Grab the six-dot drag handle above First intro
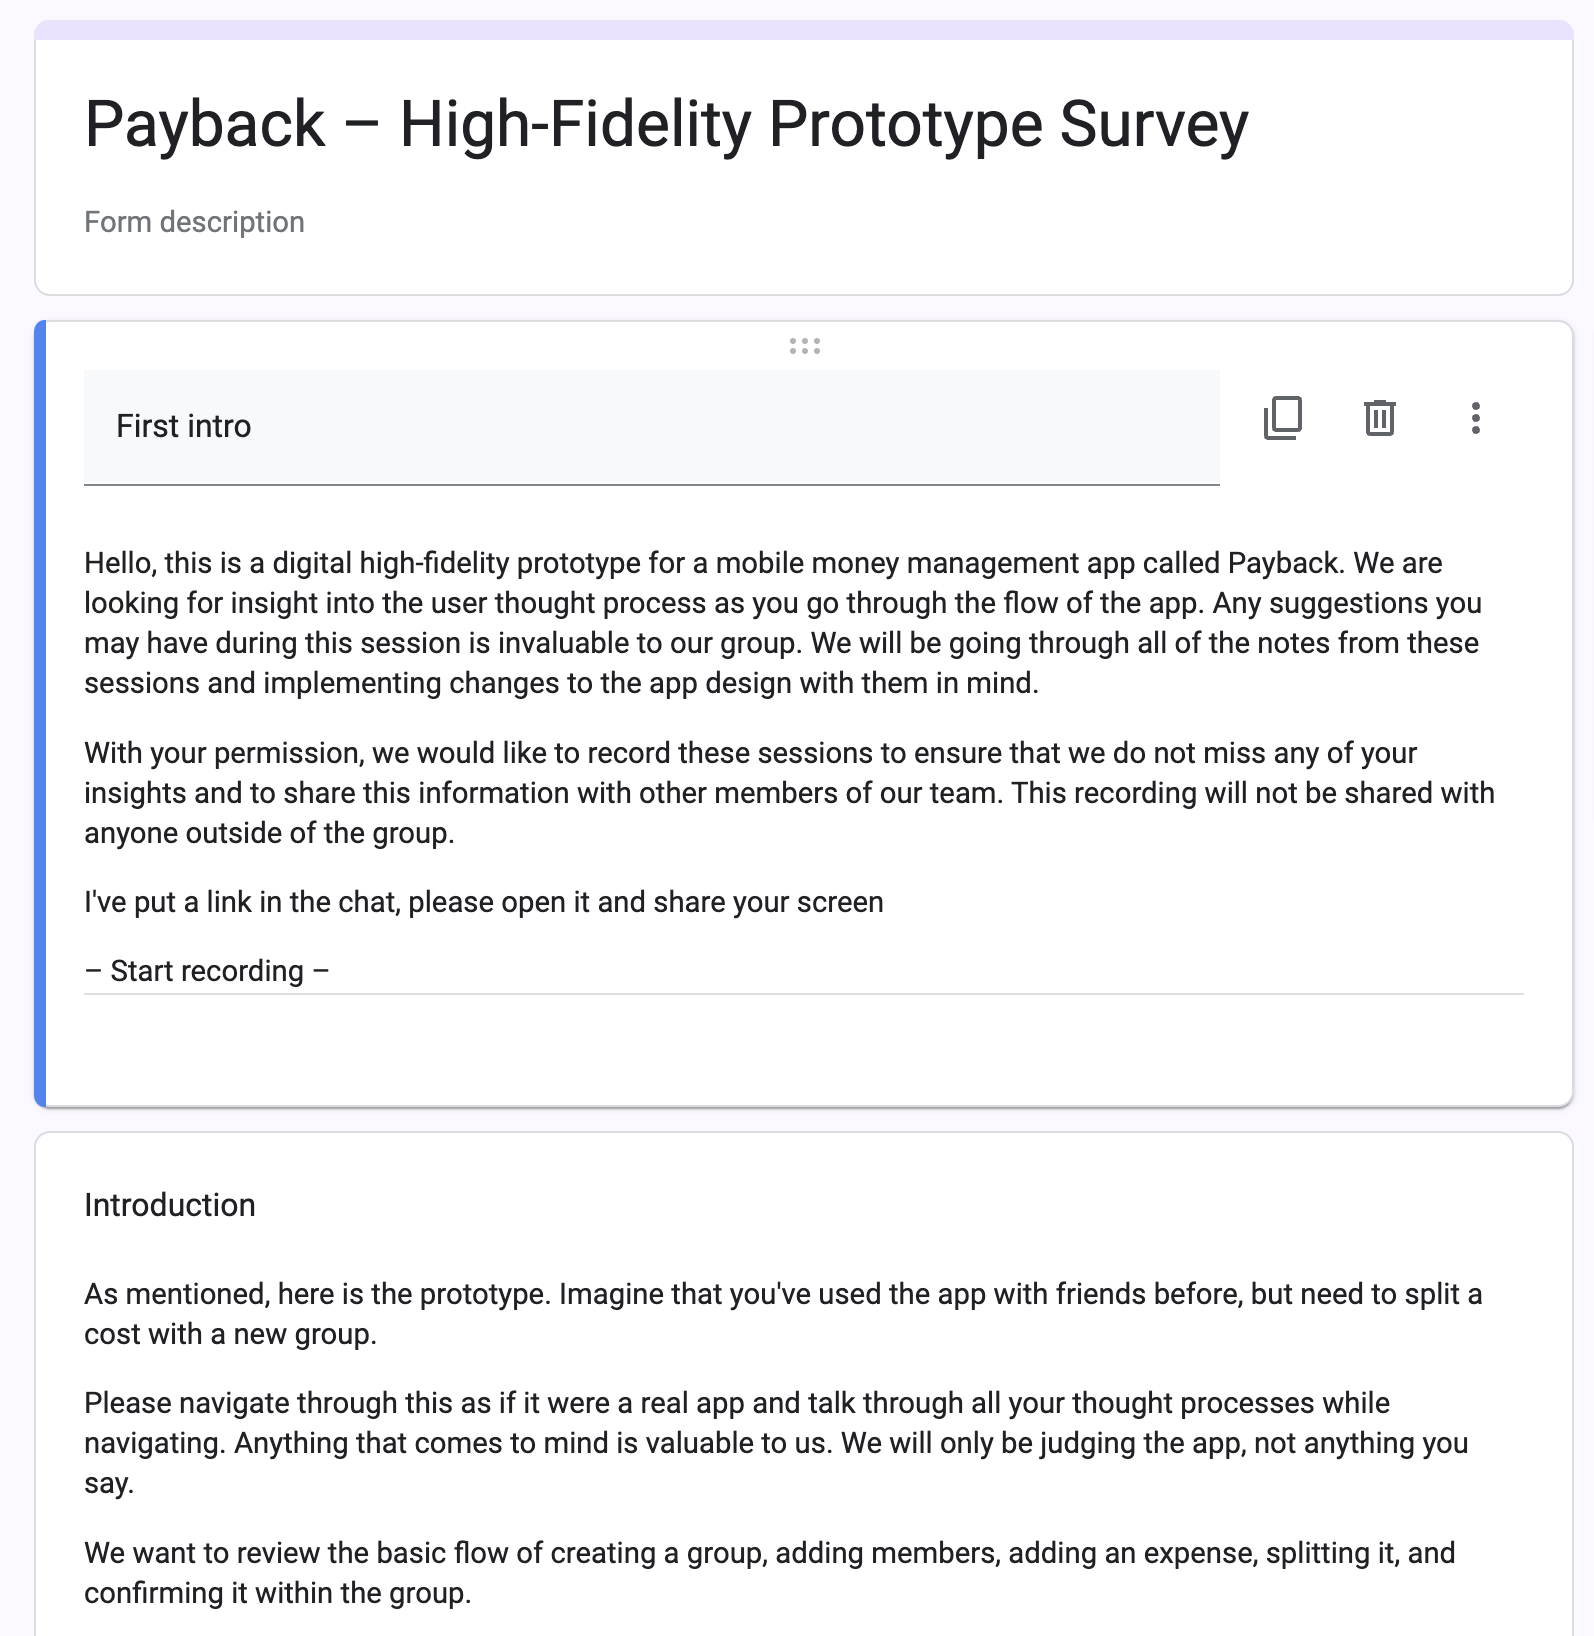This screenshot has width=1594, height=1636. 805,346
